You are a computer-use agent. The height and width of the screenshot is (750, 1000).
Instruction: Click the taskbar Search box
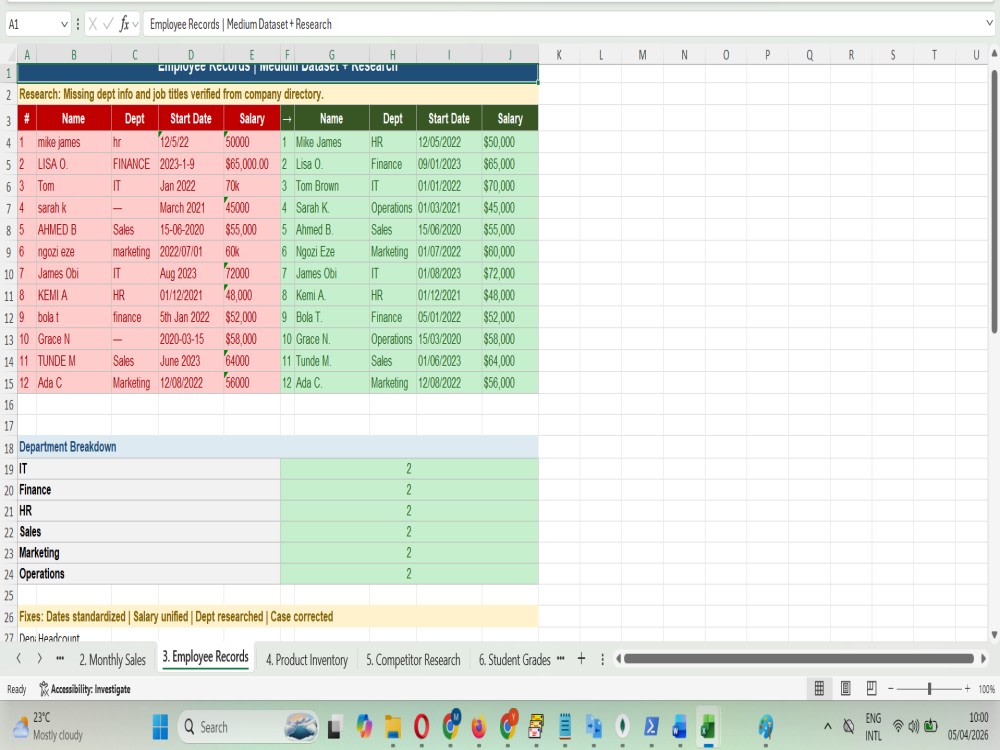click(x=247, y=726)
